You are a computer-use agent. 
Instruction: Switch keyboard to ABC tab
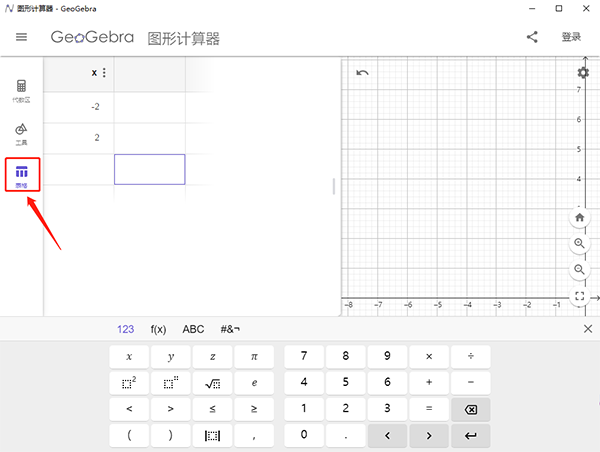(193, 329)
